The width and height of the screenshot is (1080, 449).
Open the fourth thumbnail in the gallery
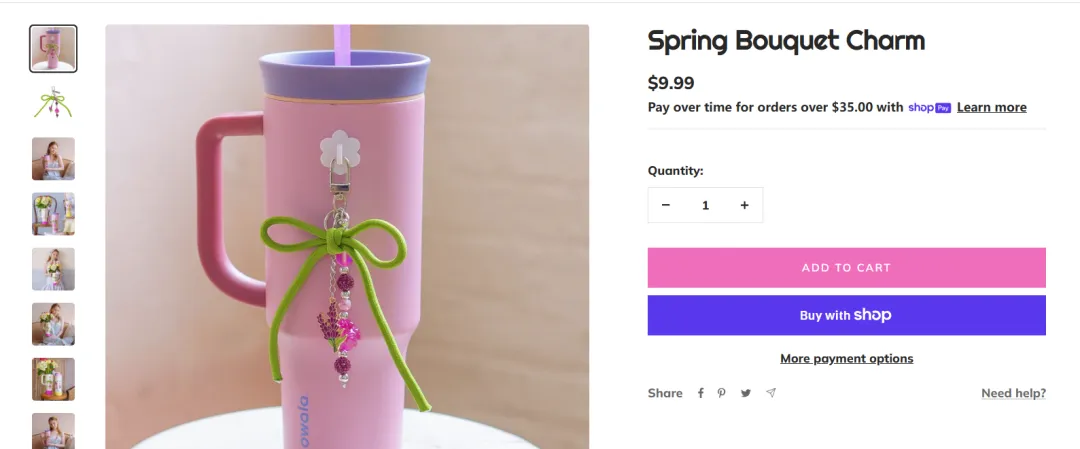click(53, 214)
